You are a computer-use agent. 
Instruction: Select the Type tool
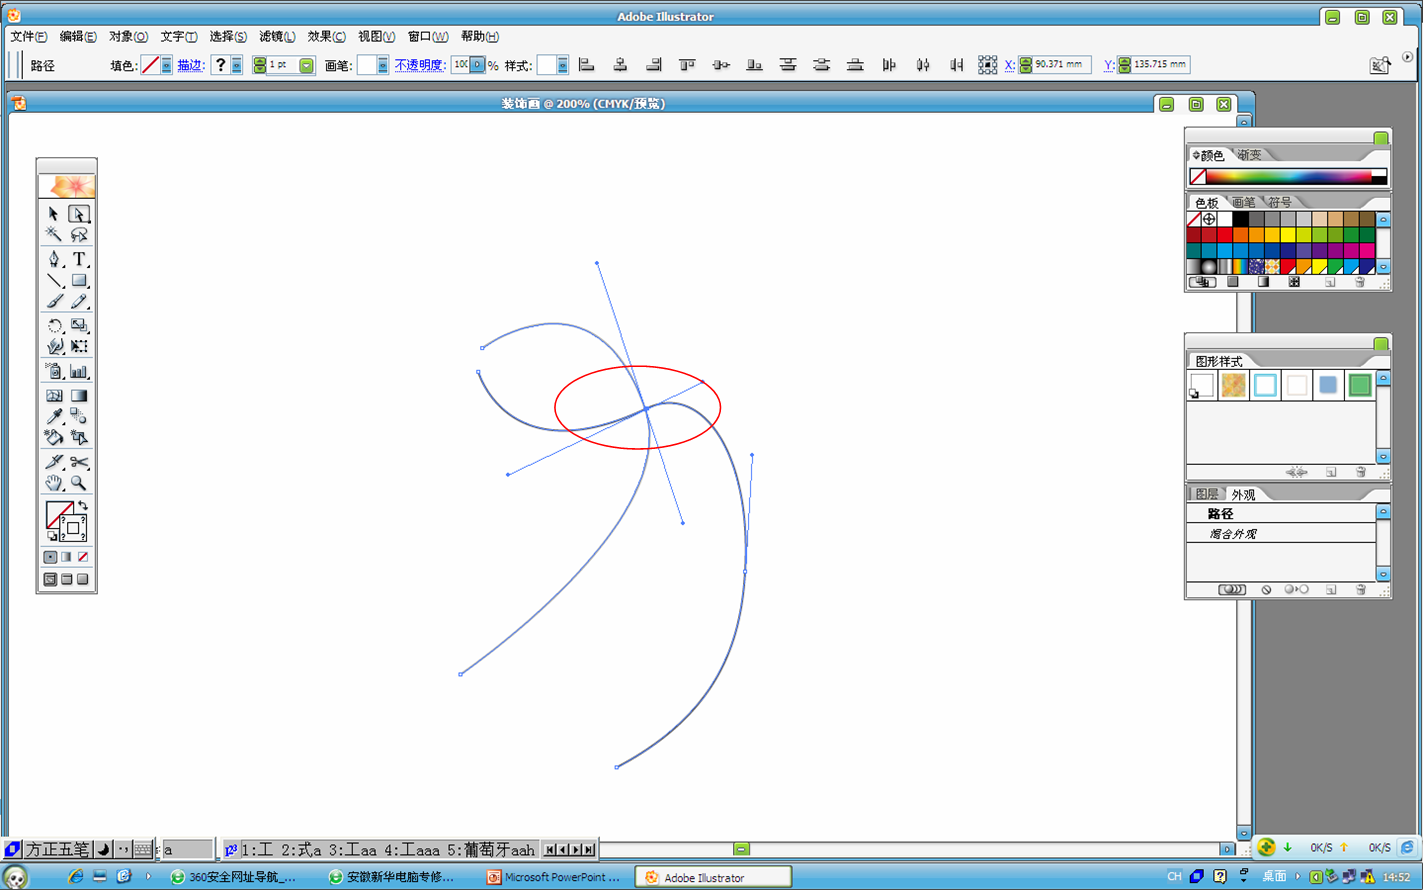click(x=79, y=259)
